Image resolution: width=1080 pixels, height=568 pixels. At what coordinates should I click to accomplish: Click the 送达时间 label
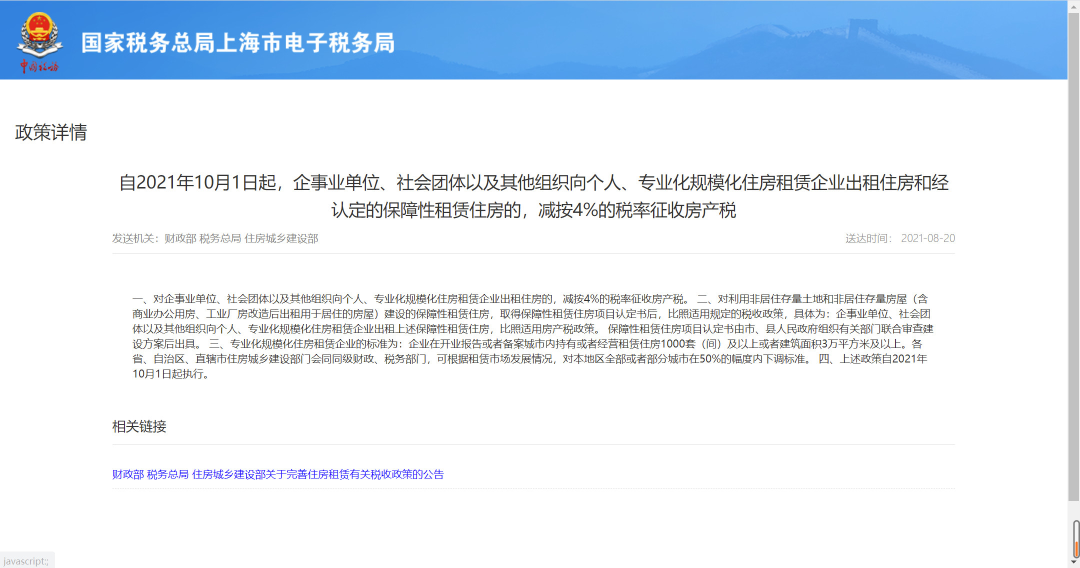868,238
